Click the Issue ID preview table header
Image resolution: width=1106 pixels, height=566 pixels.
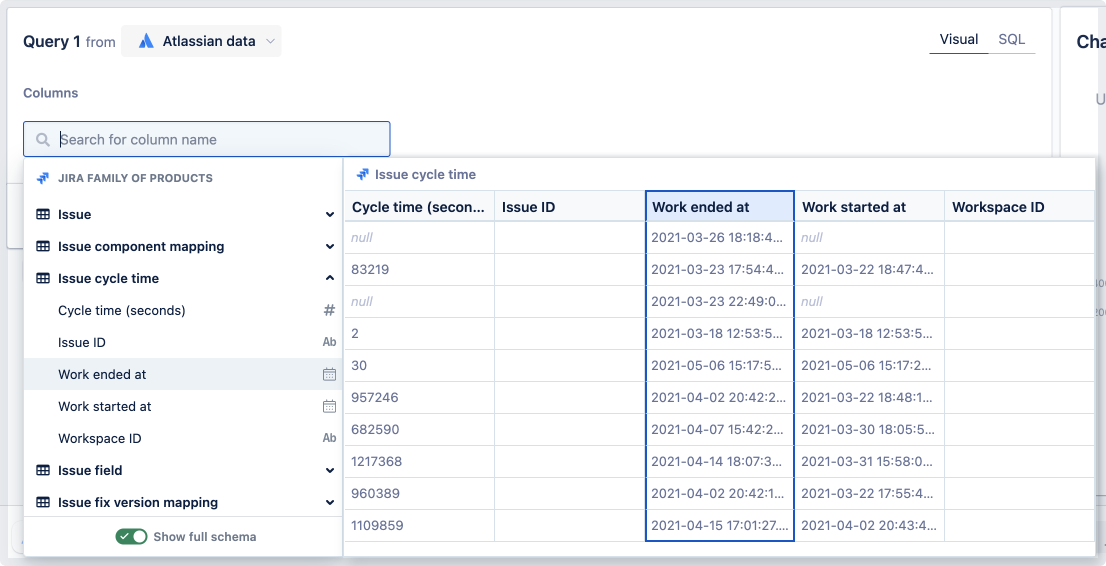pos(570,207)
